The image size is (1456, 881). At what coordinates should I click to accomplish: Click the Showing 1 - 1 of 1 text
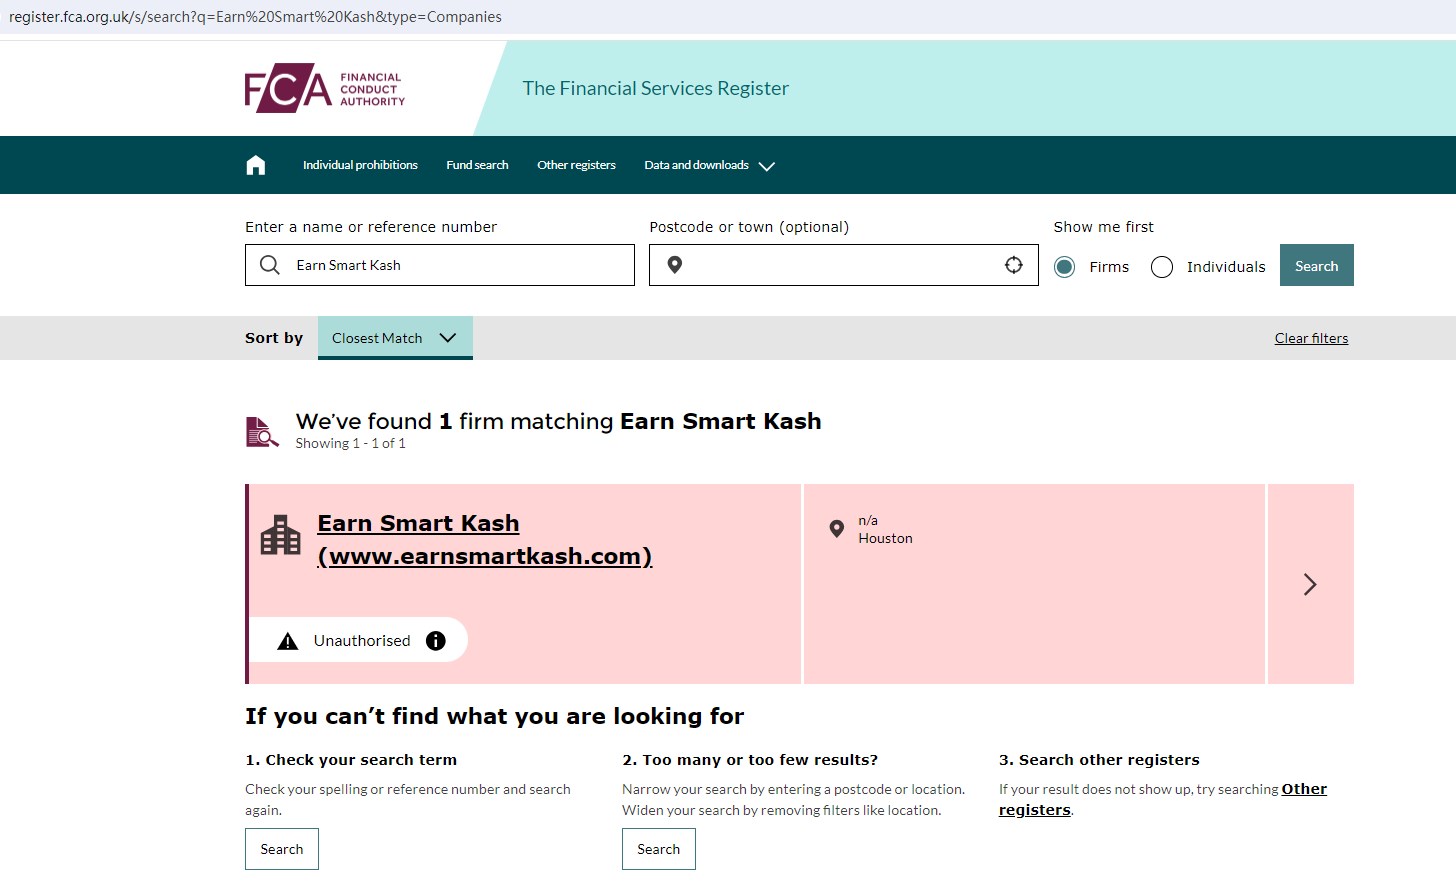(x=350, y=443)
